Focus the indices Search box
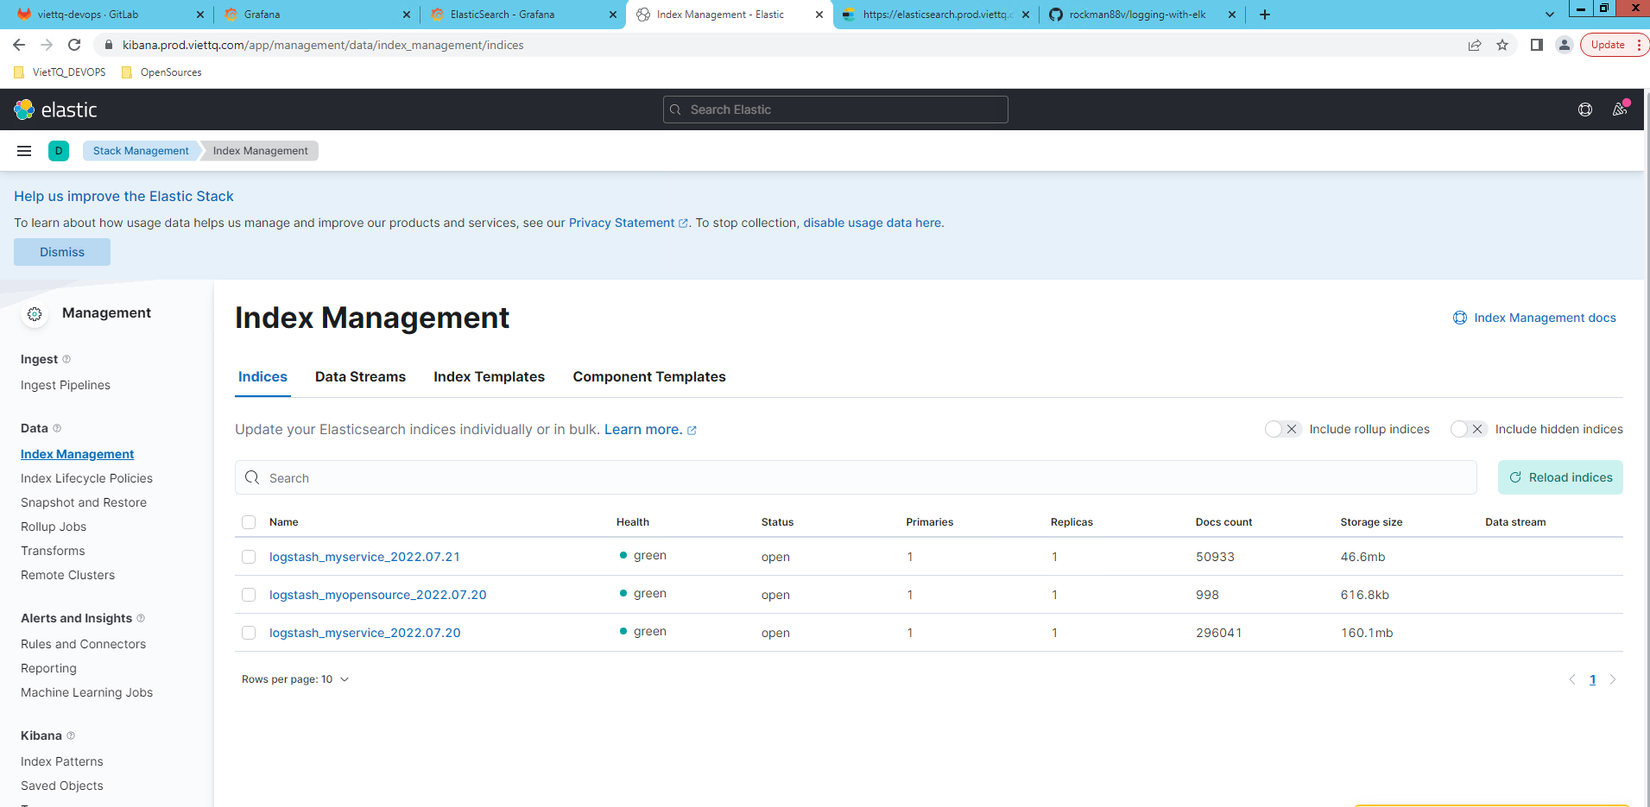The image size is (1650, 807). point(856,478)
